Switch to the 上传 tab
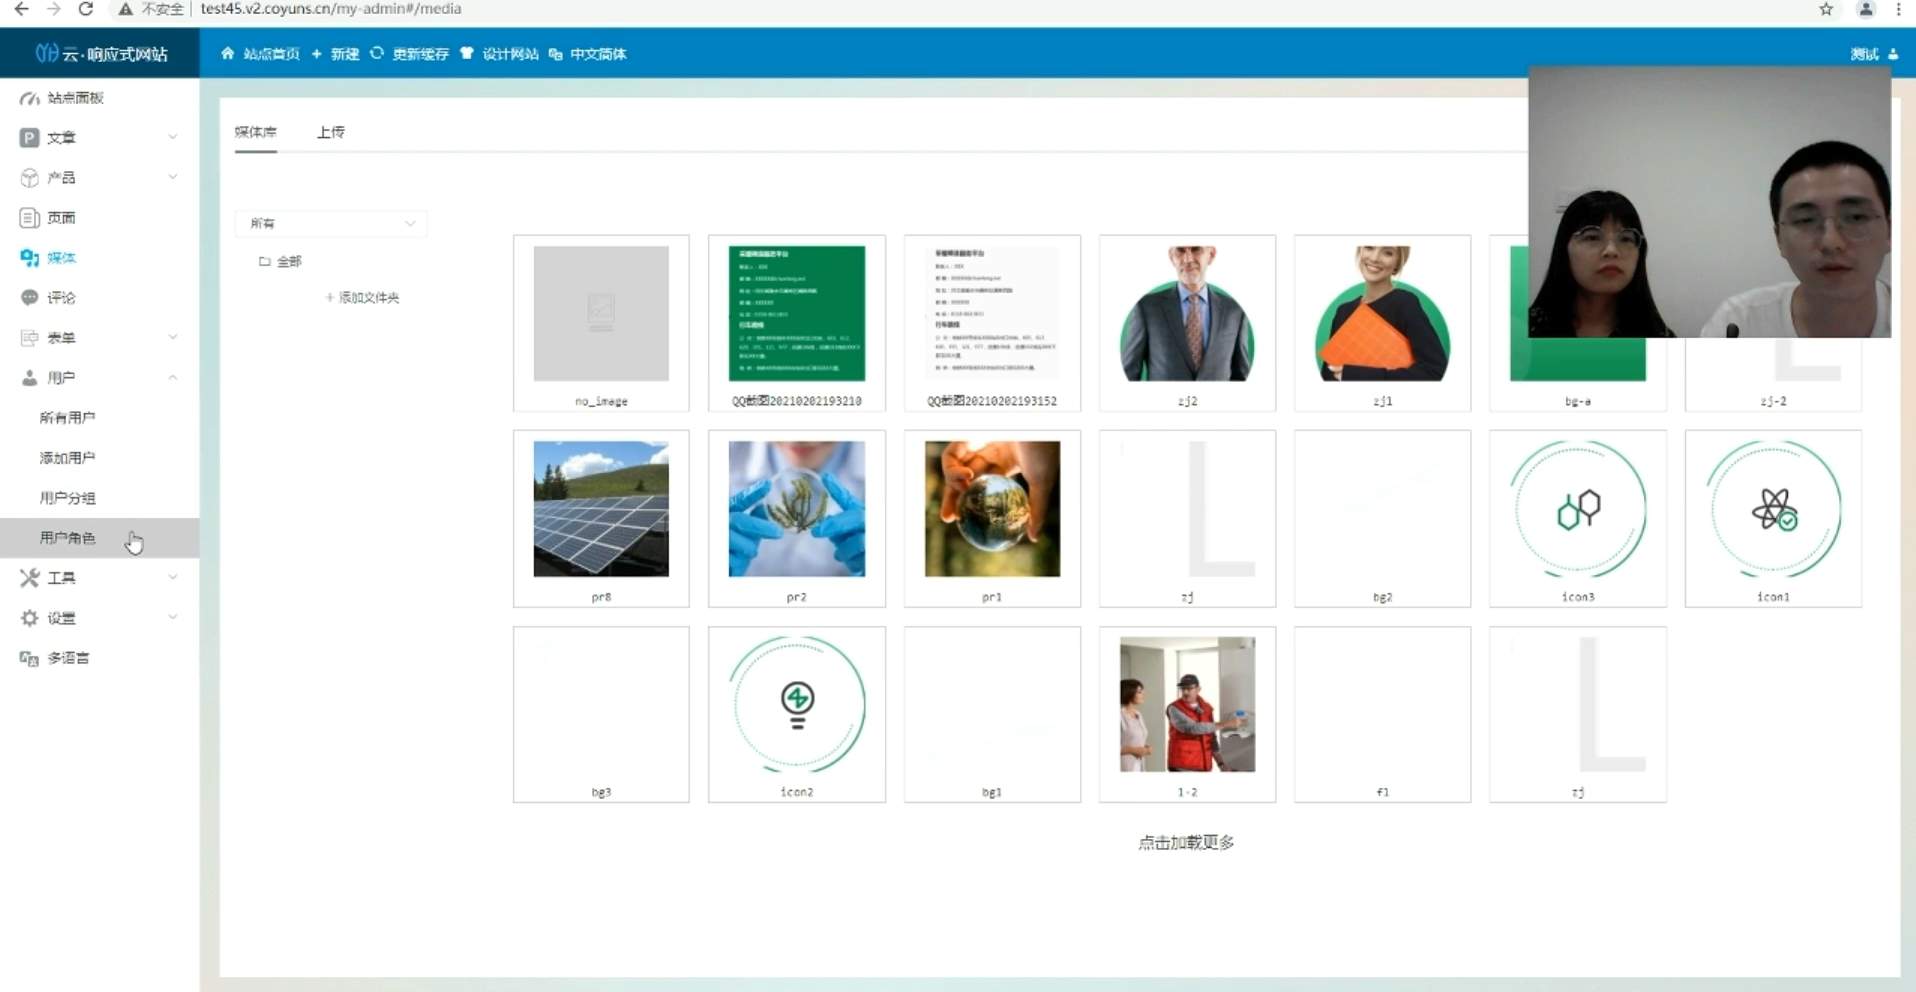This screenshot has height=992, width=1916. [331, 132]
